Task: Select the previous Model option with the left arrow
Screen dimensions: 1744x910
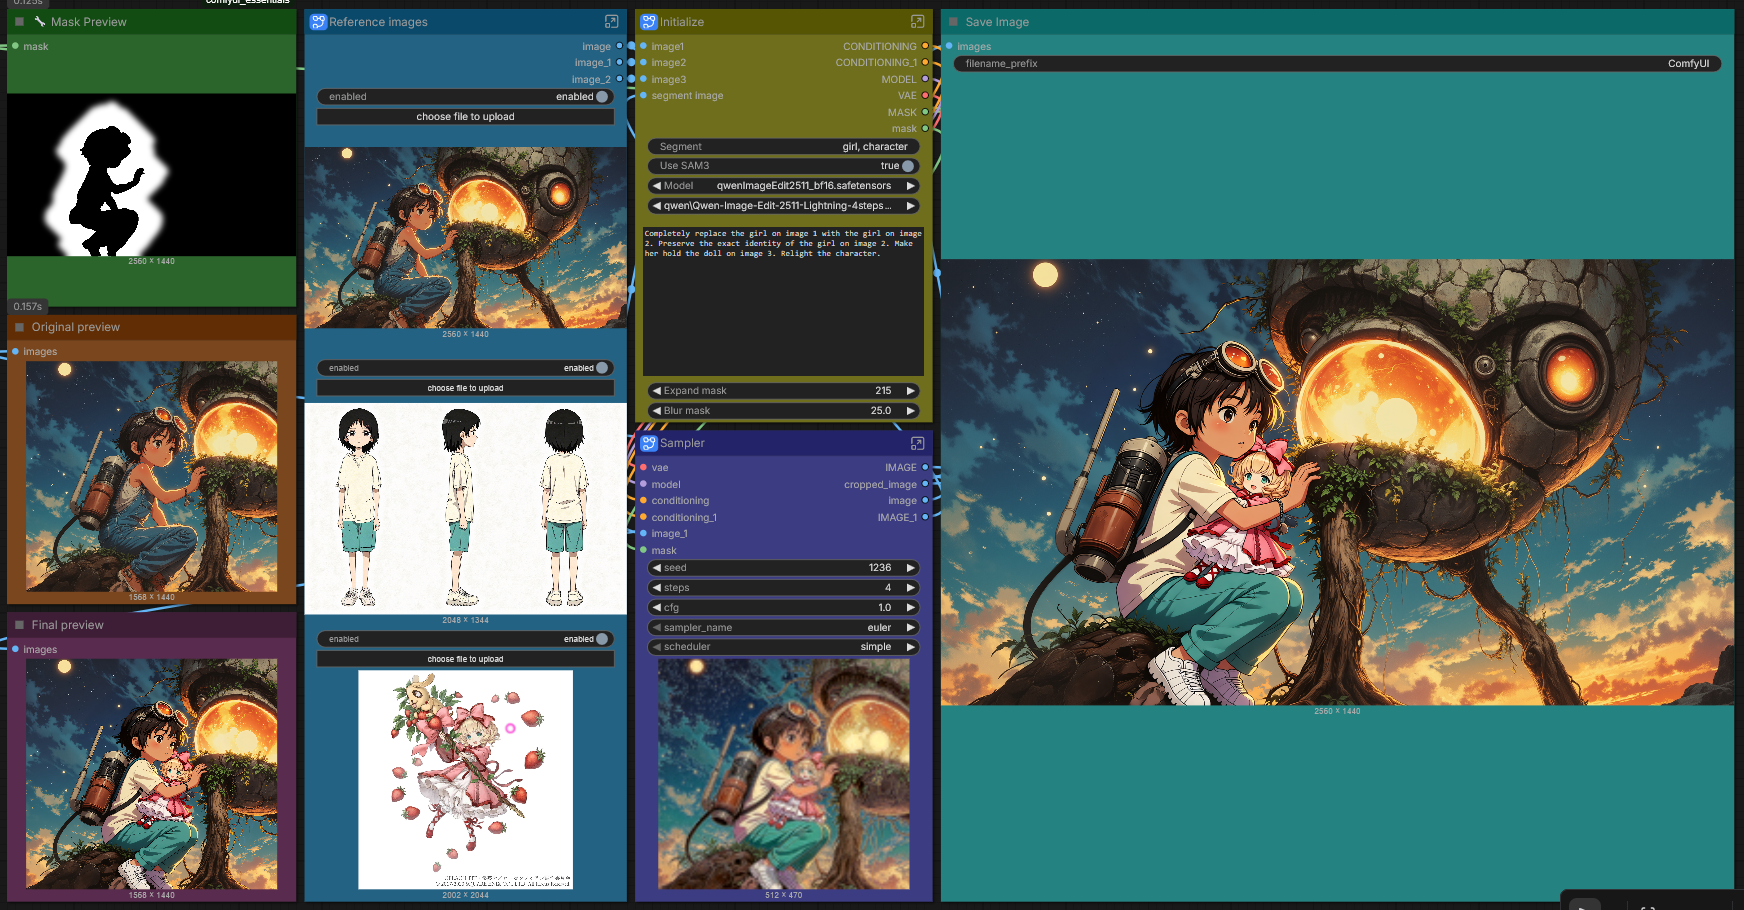Action: [x=656, y=186]
